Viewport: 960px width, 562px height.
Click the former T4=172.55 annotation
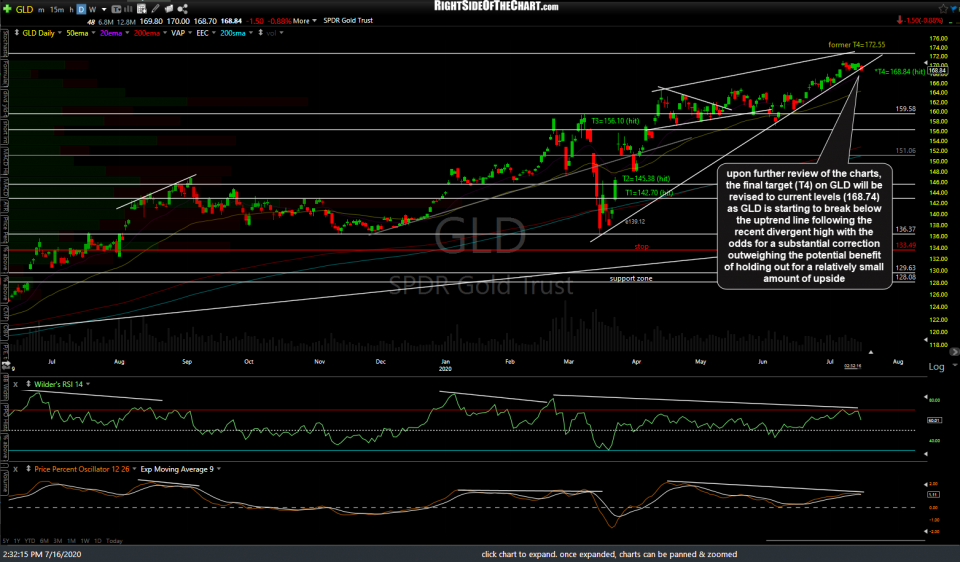[856, 45]
